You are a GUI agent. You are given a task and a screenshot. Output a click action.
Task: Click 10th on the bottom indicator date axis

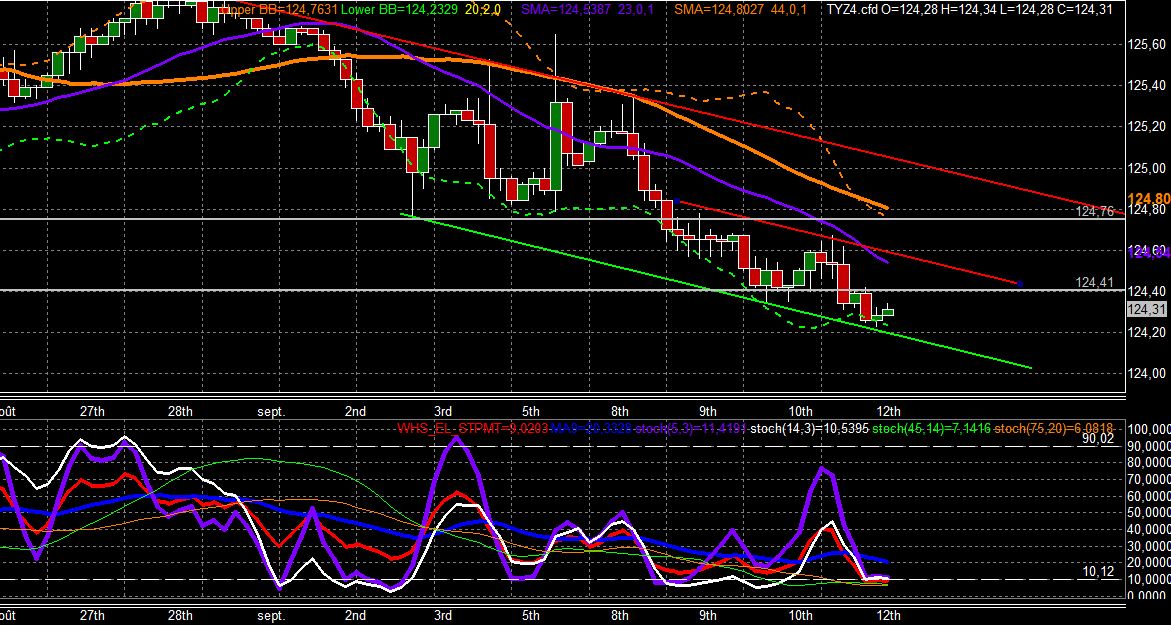point(800,617)
